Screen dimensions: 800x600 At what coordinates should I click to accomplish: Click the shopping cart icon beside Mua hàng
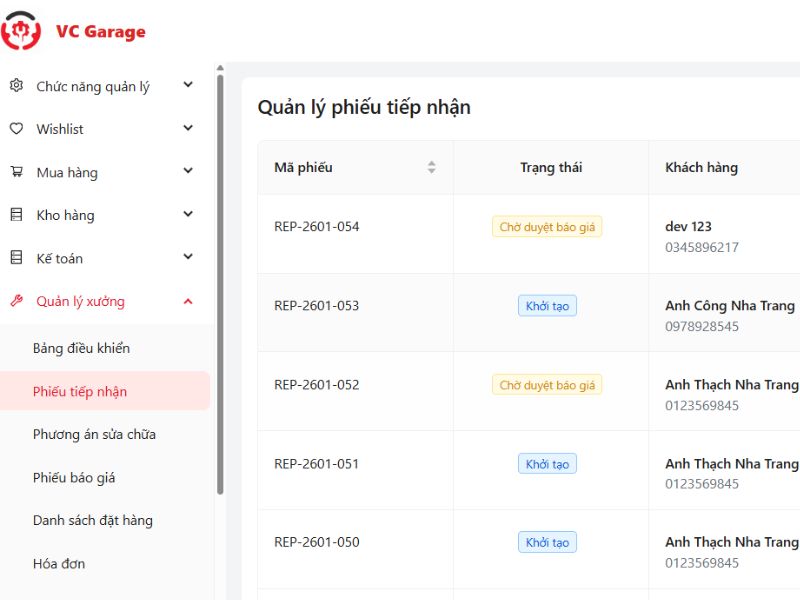pyautogui.click(x=19, y=172)
